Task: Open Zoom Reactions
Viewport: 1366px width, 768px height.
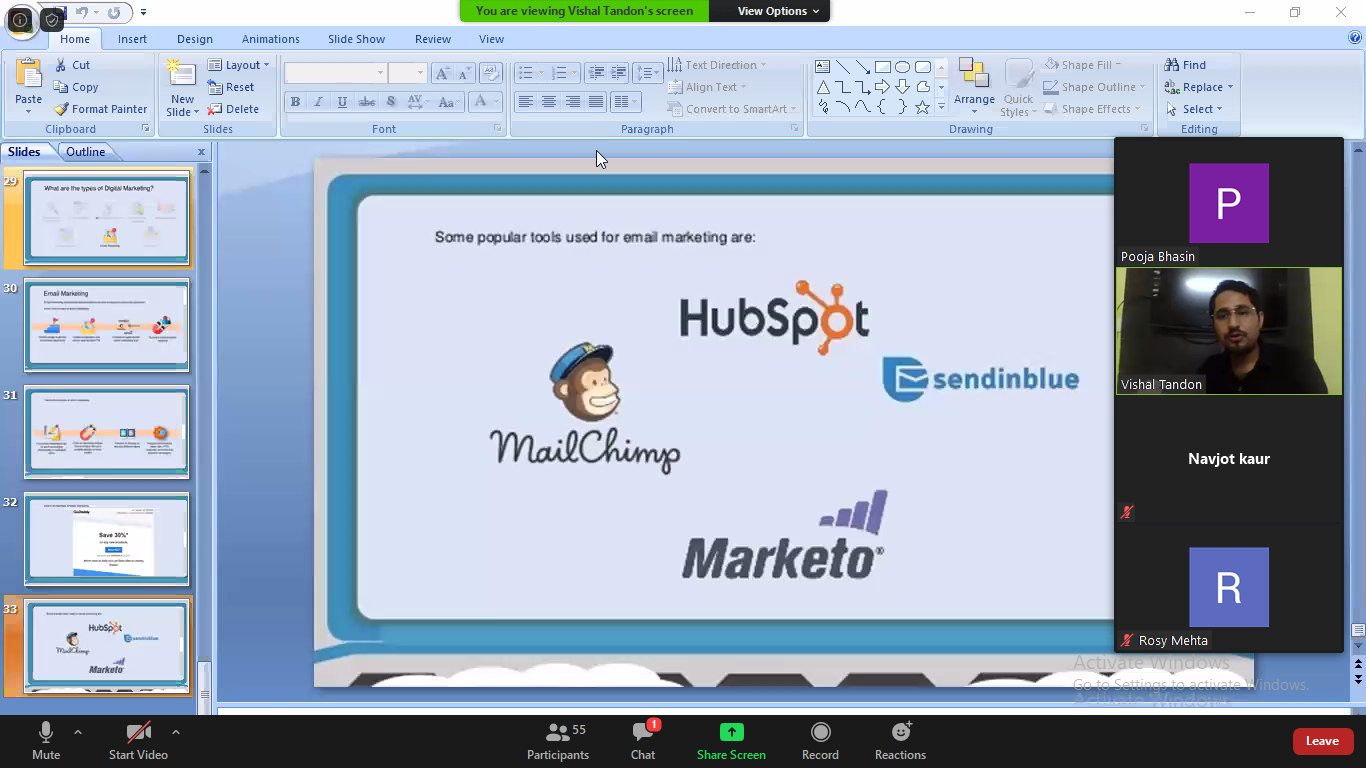Action: (x=900, y=740)
